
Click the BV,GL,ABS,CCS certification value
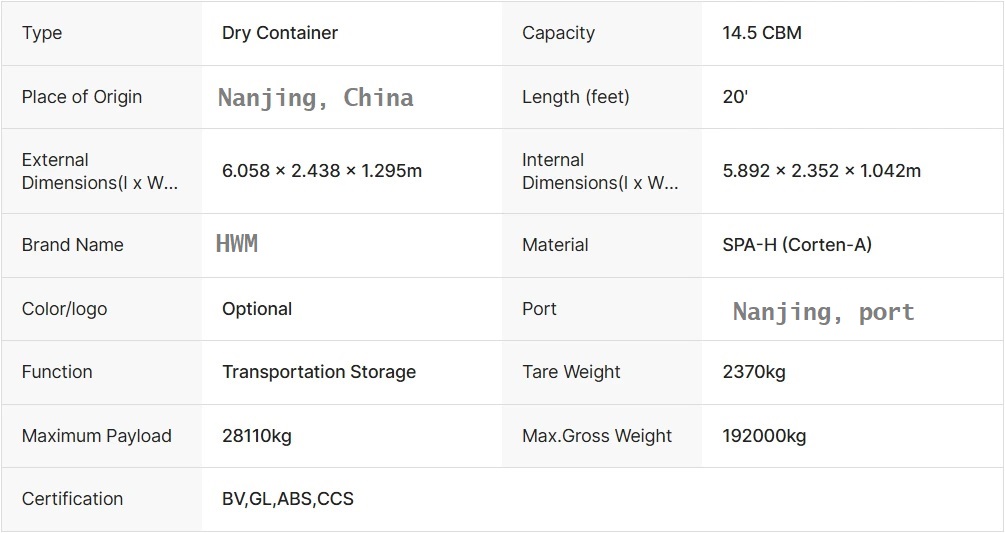pyautogui.click(x=288, y=499)
